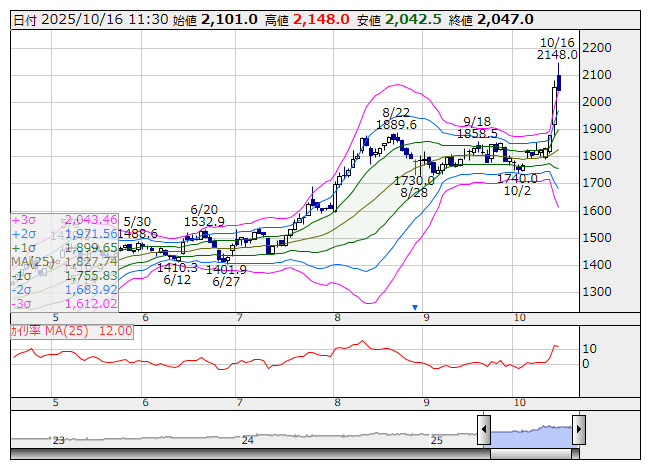Click the 8/22 1889.6 peak label

coord(396,119)
